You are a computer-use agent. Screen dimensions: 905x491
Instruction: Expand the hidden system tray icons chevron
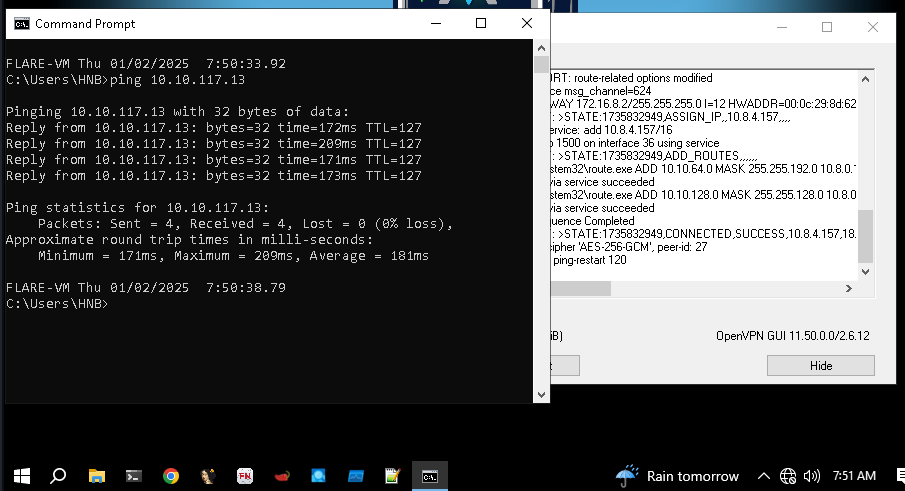click(764, 476)
